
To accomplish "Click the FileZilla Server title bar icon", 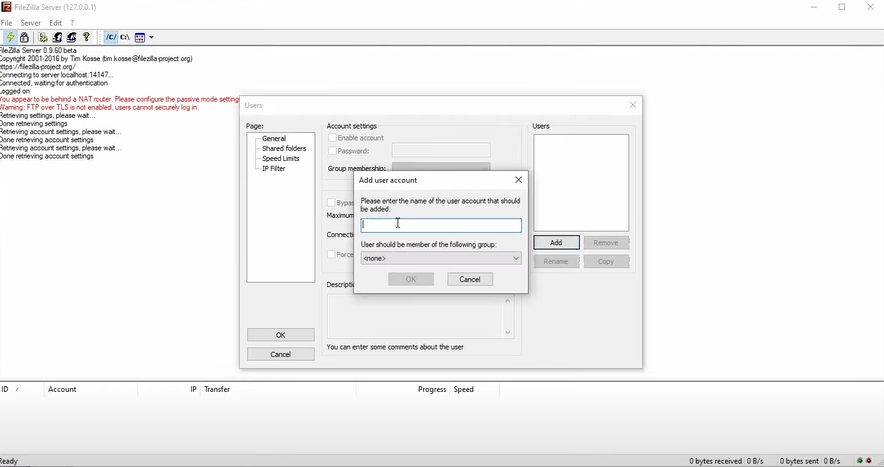I will [x=6, y=7].
